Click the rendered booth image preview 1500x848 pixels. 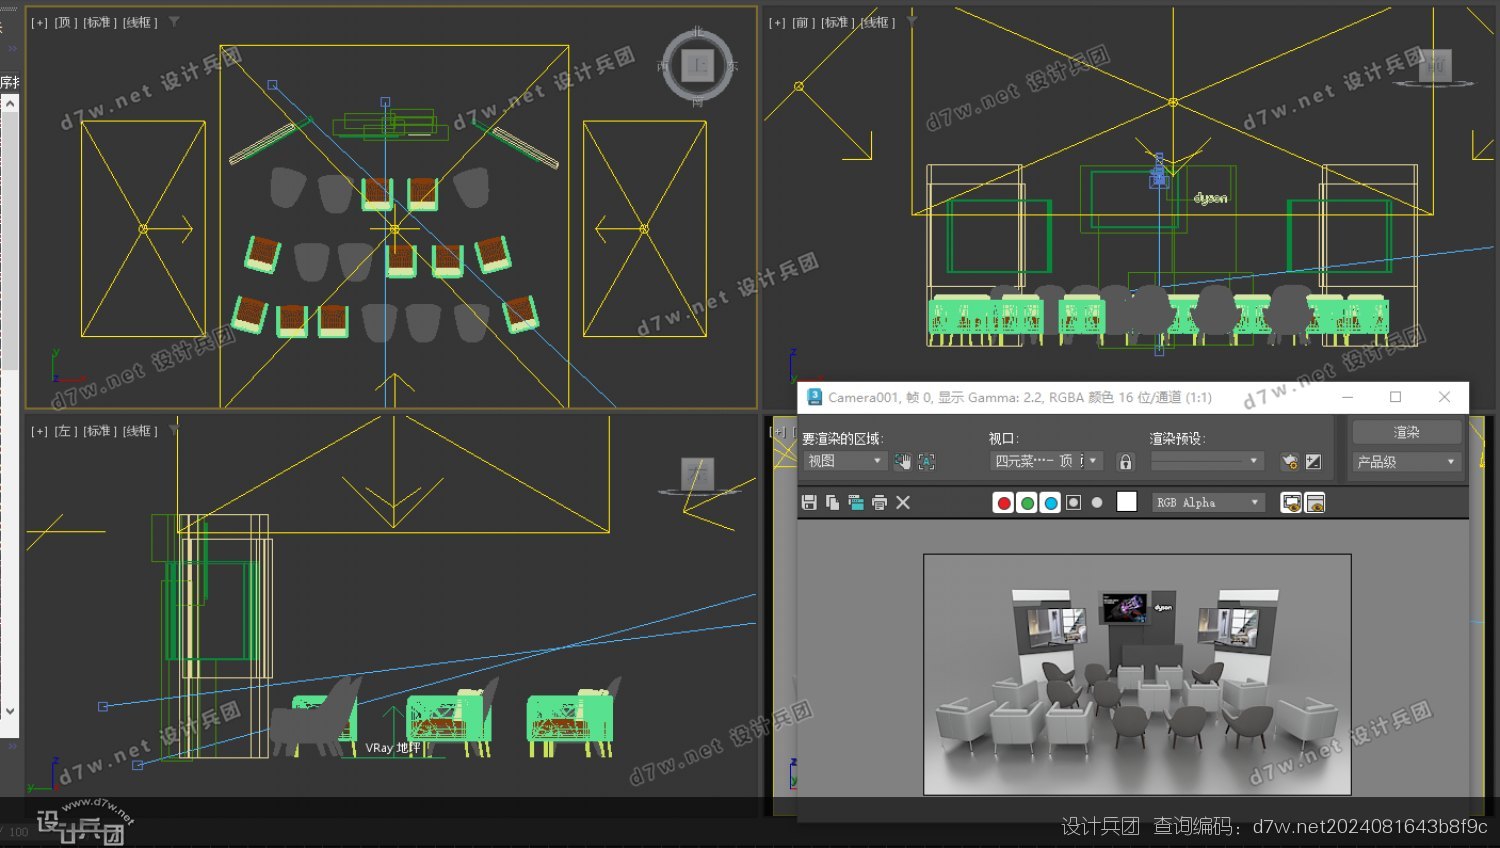pyautogui.click(x=1137, y=674)
